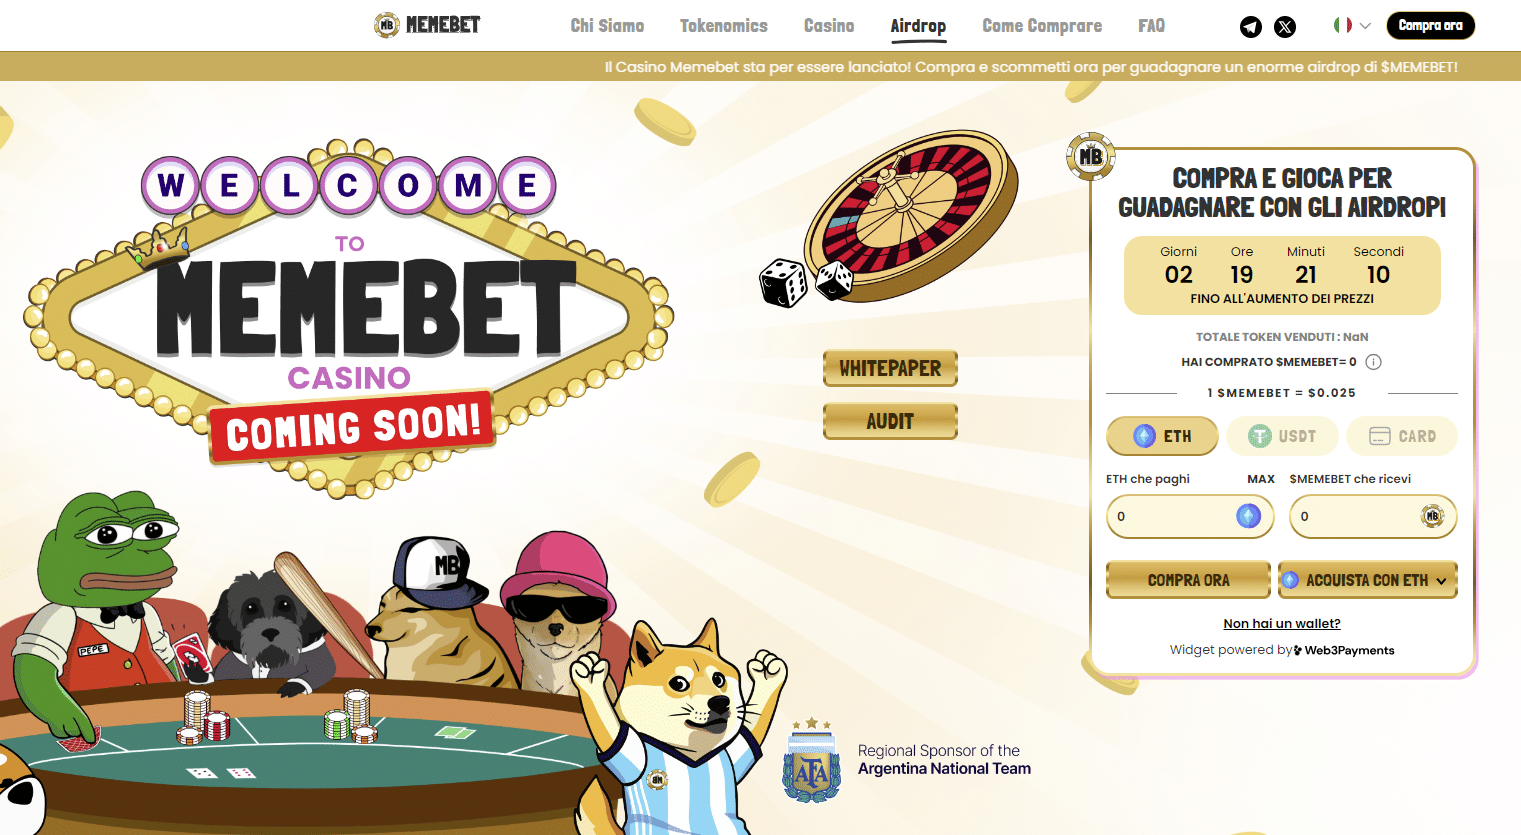This screenshot has width=1521, height=835.
Task: Click the AFA Argentina crest logo
Action: click(811, 761)
